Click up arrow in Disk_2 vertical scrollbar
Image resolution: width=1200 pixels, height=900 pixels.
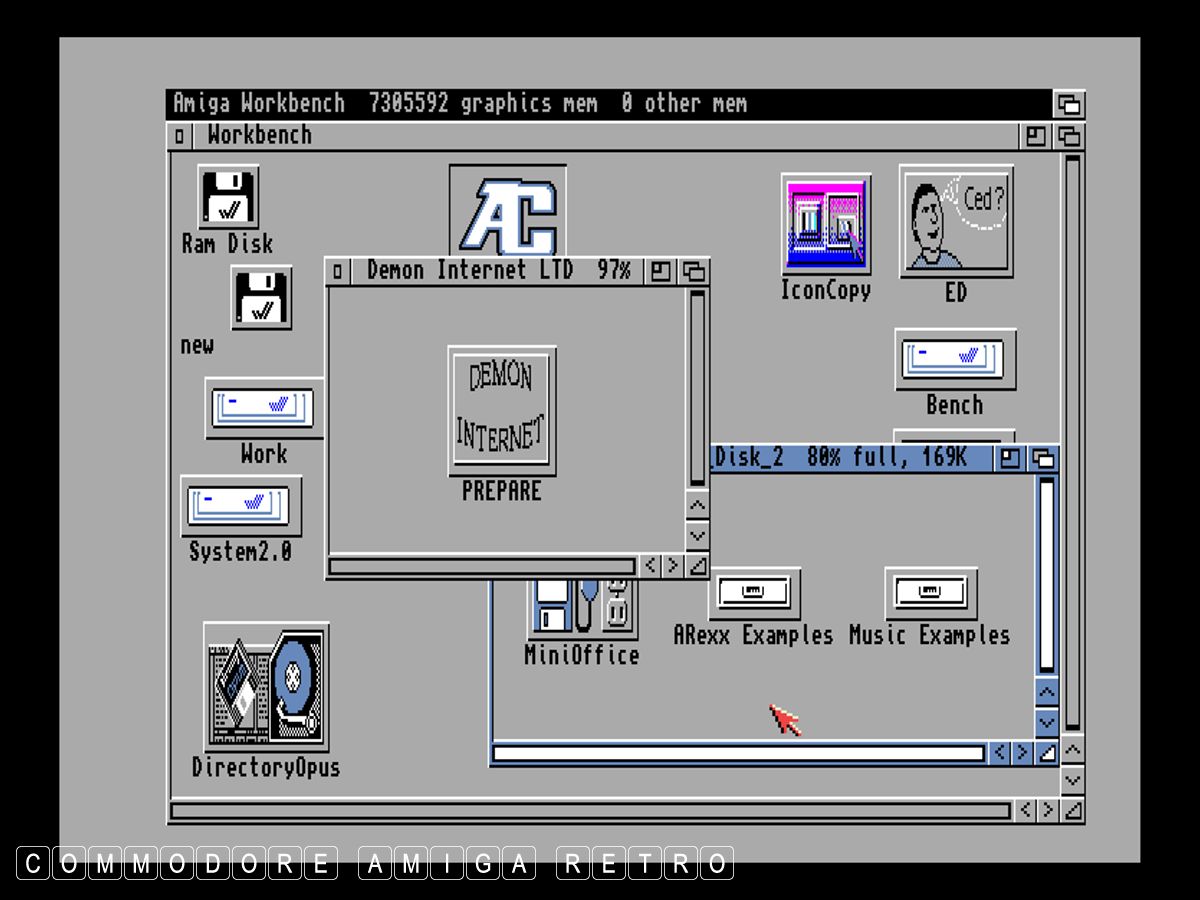1046,691
